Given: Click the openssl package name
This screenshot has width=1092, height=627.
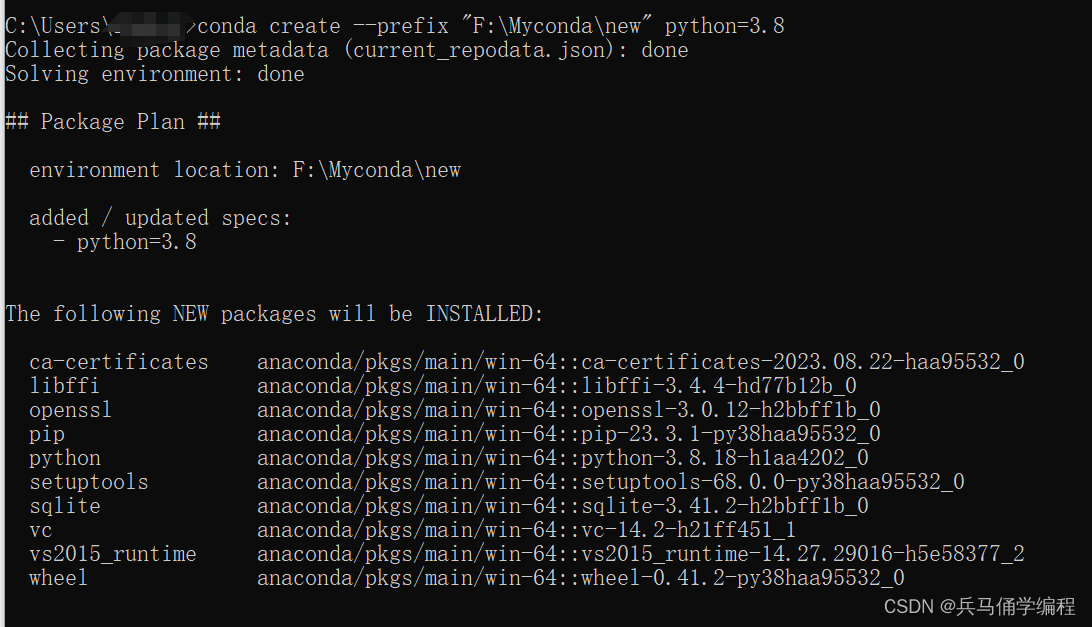Looking at the screenshot, I should click(70, 410).
